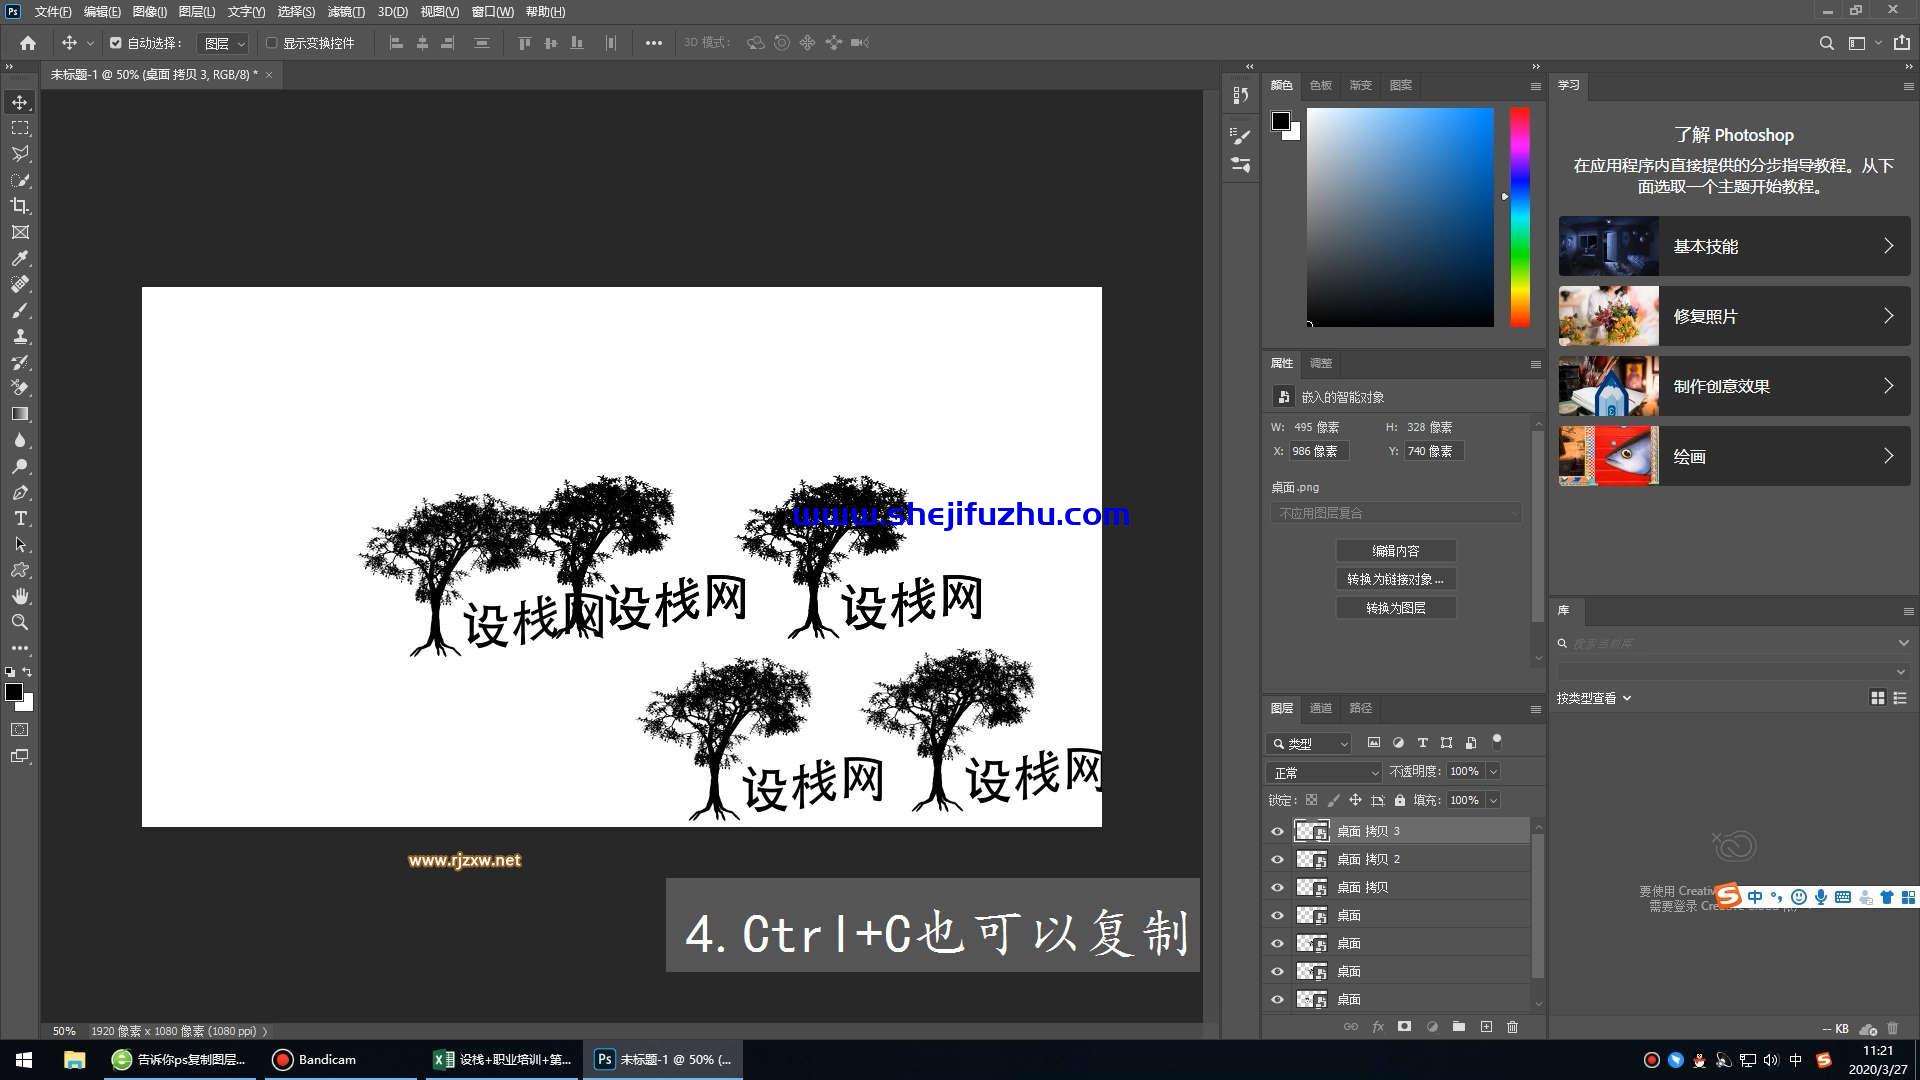Open Bandicam from the taskbar
The height and width of the screenshot is (1080, 1920).
coord(315,1059)
